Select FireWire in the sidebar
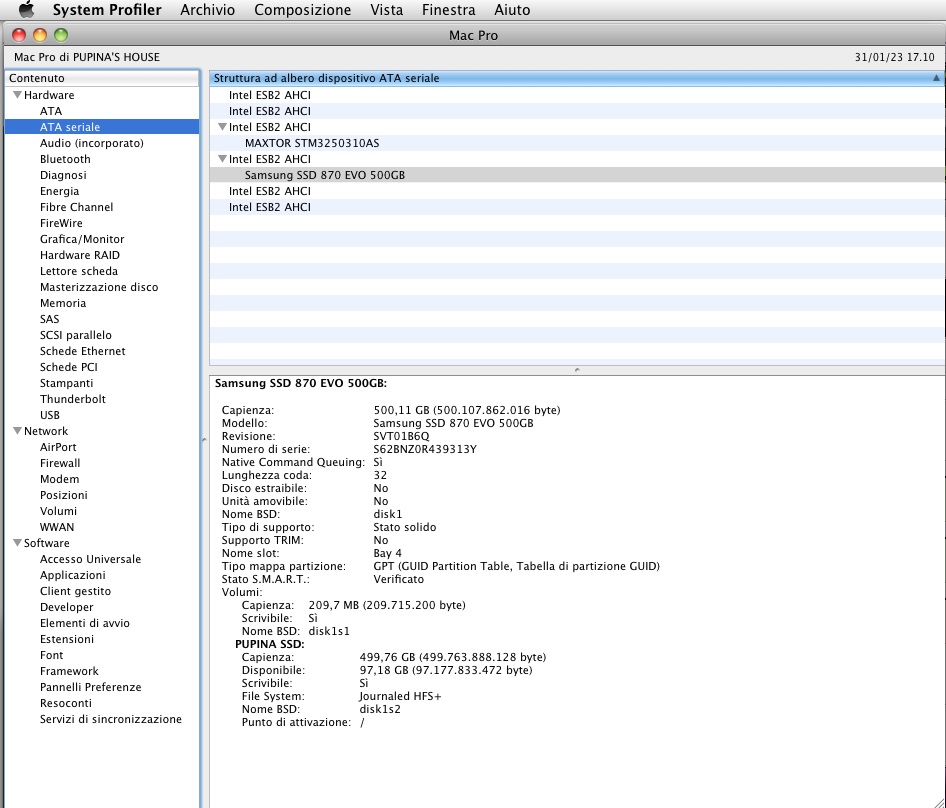Image resolution: width=946 pixels, height=808 pixels. pyautogui.click(x=61, y=223)
